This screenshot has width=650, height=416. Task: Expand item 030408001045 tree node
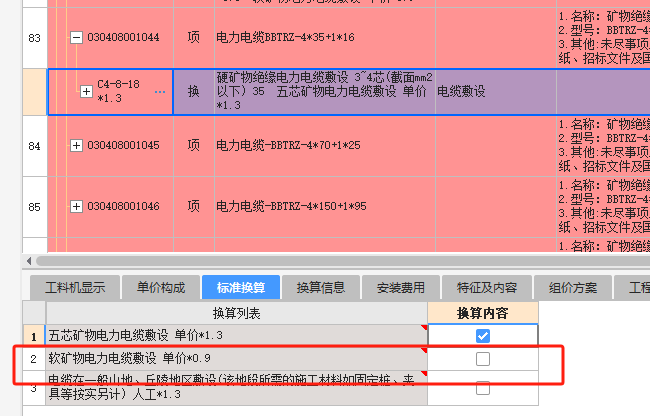click(76, 145)
